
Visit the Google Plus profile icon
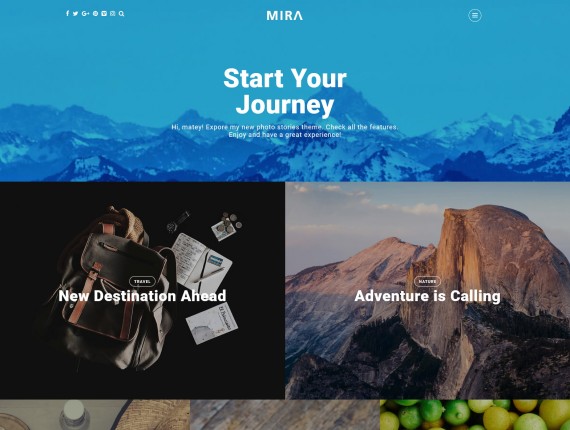click(x=85, y=13)
